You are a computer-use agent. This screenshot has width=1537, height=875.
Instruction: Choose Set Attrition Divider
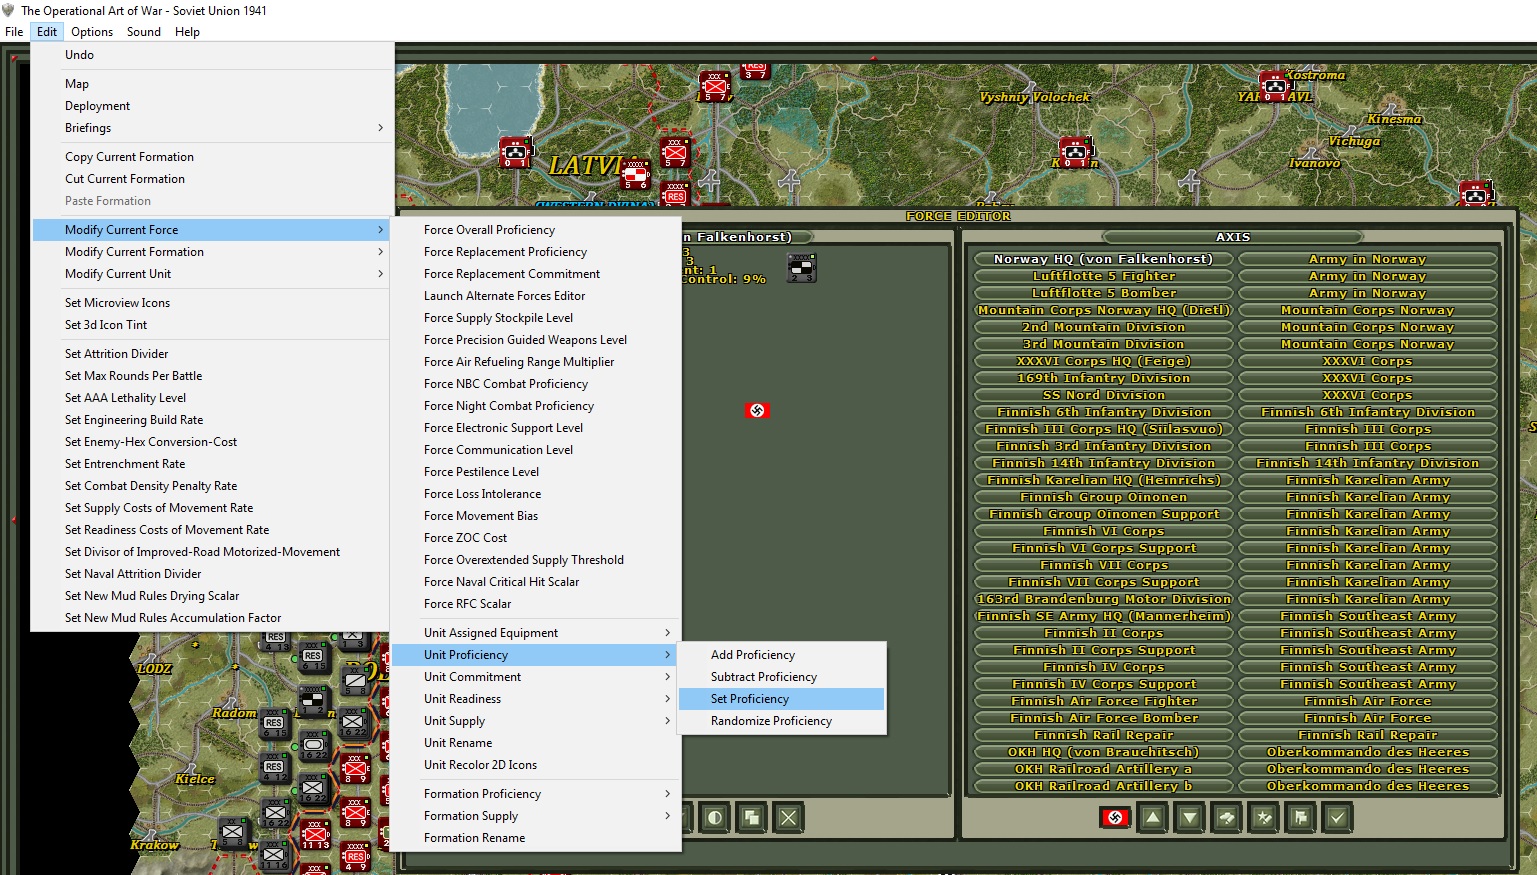(x=211, y=354)
